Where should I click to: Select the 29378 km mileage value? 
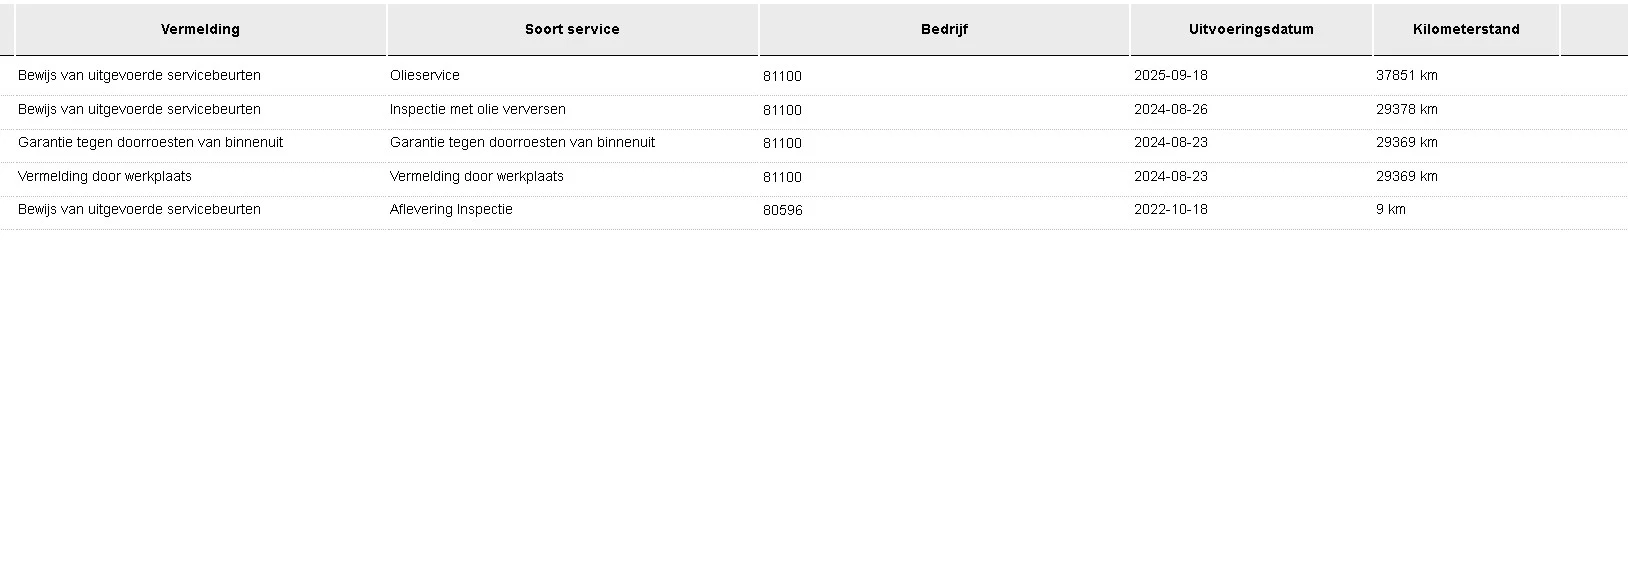pos(1406,110)
